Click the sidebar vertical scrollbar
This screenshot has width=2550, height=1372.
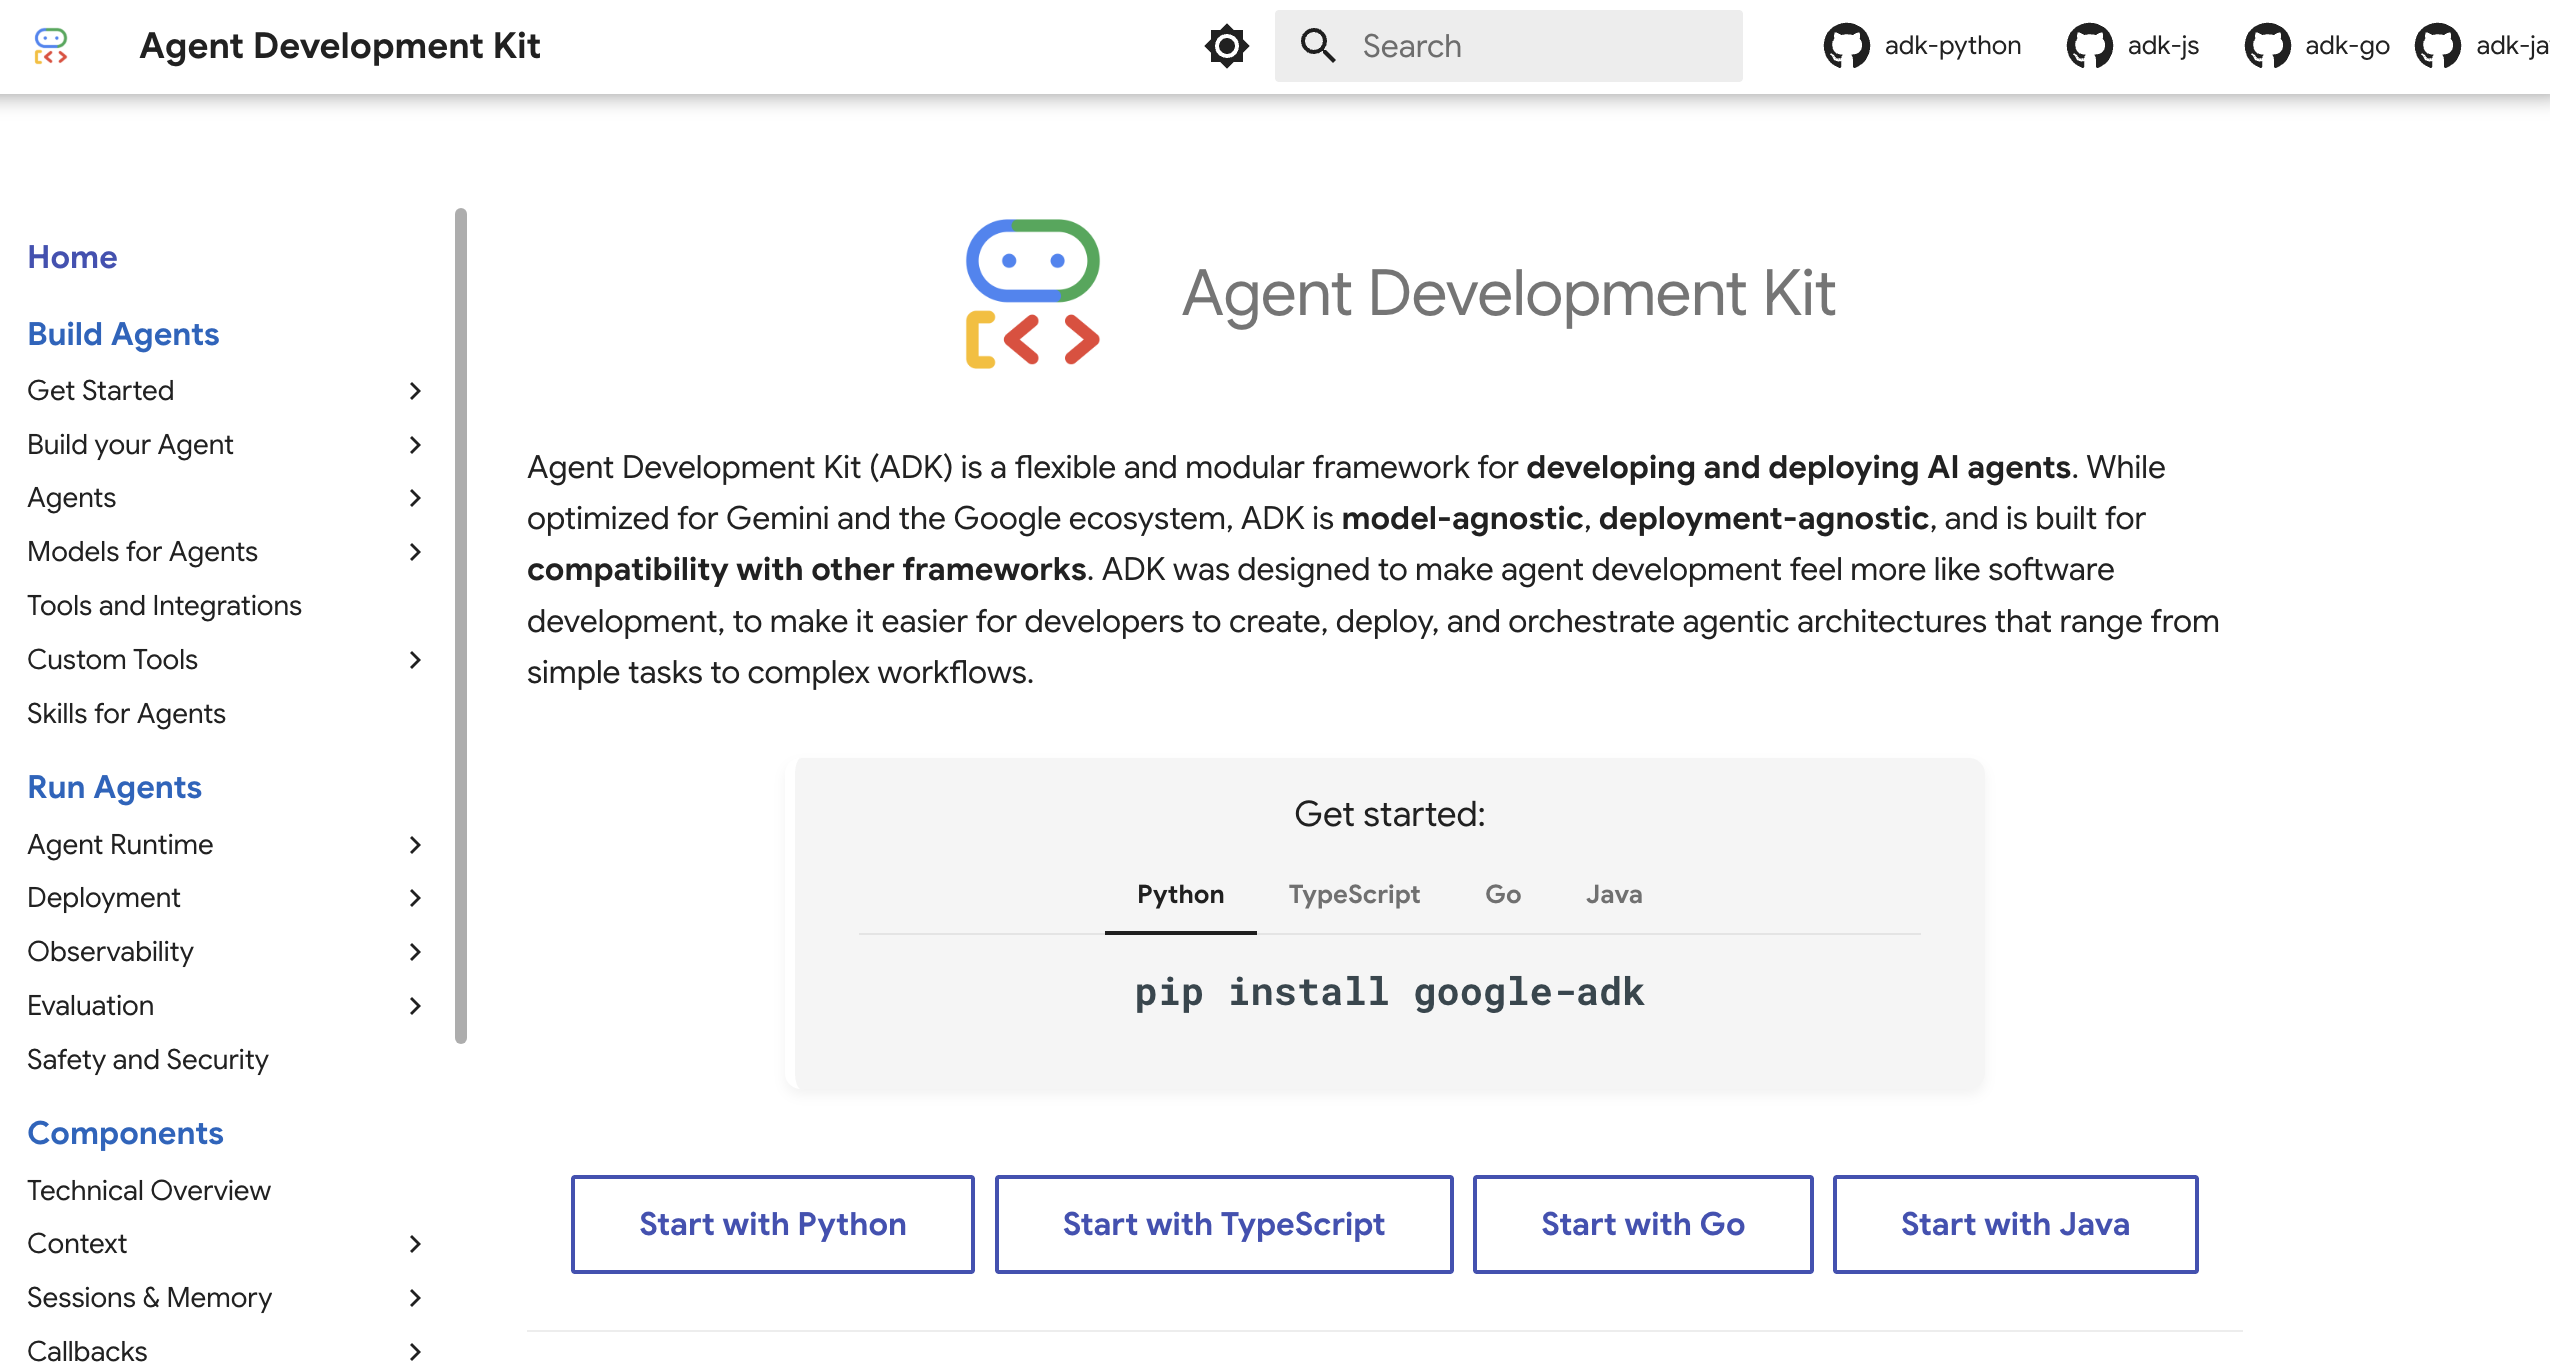click(x=460, y=625)
